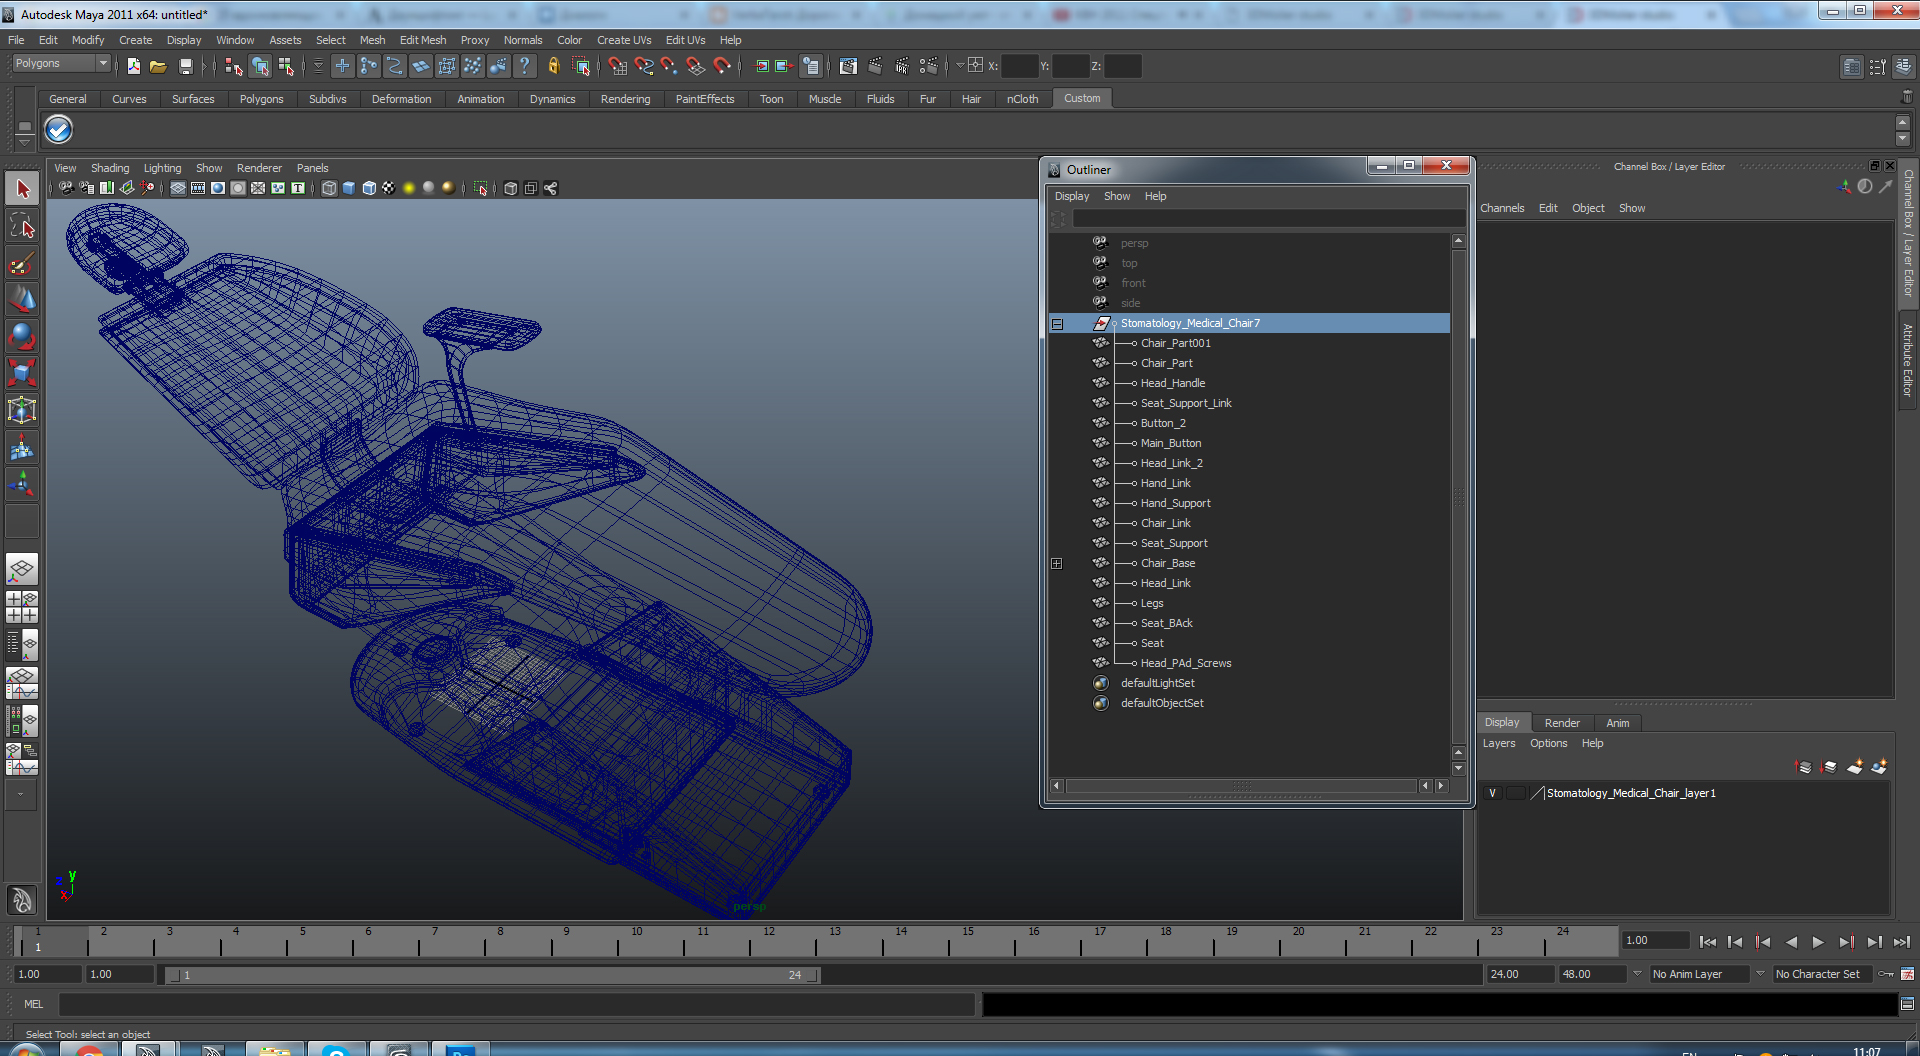The height and width of the screenshot is (1056, 1920).
Task: Enable Snap to curves magnet
Action: (x=644, y=66)
